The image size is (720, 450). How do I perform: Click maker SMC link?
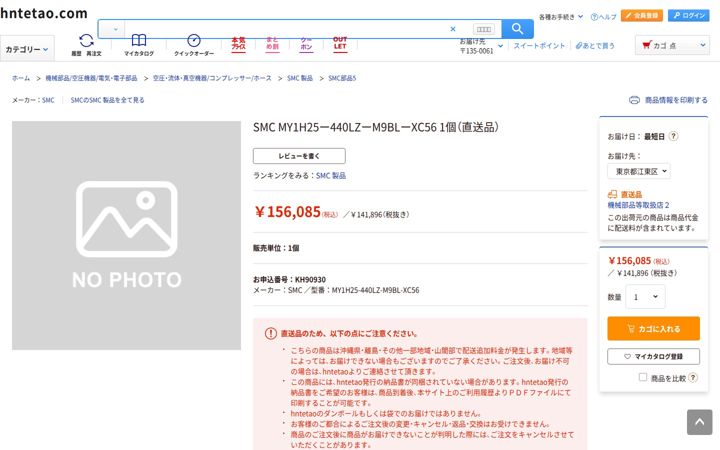click(x=48, y=100)
